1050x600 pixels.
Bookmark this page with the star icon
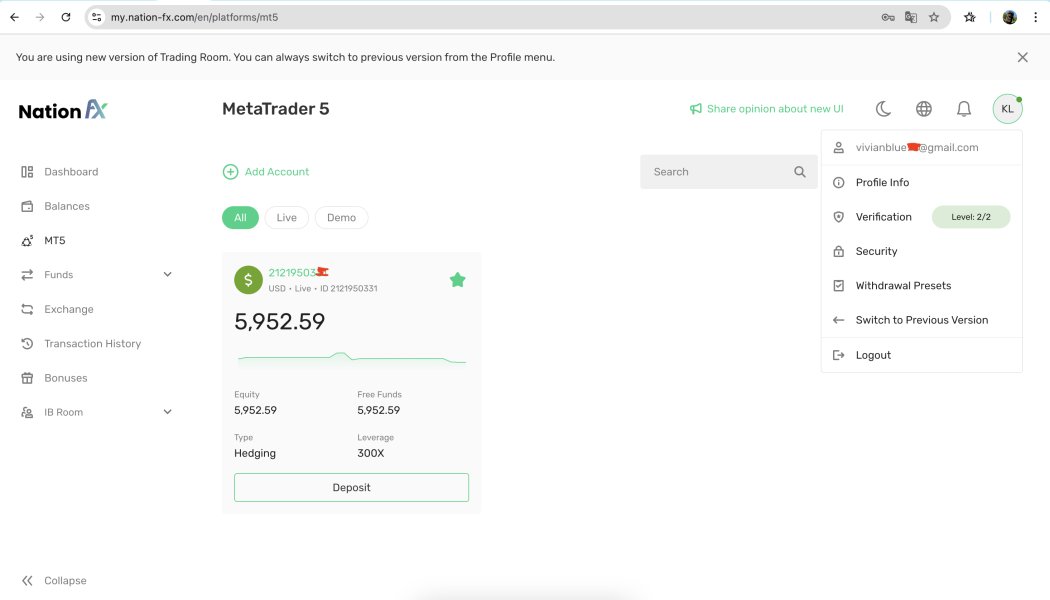coord(933,17)
